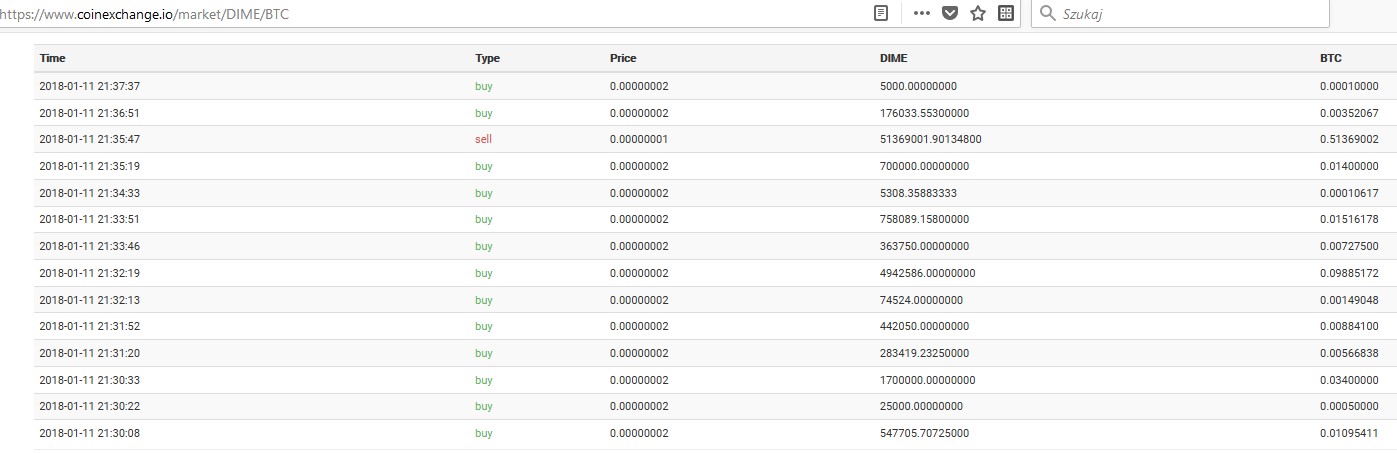Click DIME amount 5308.35883333
The width and height of the screenshot is (1397, 453).
tap(918, 193)
